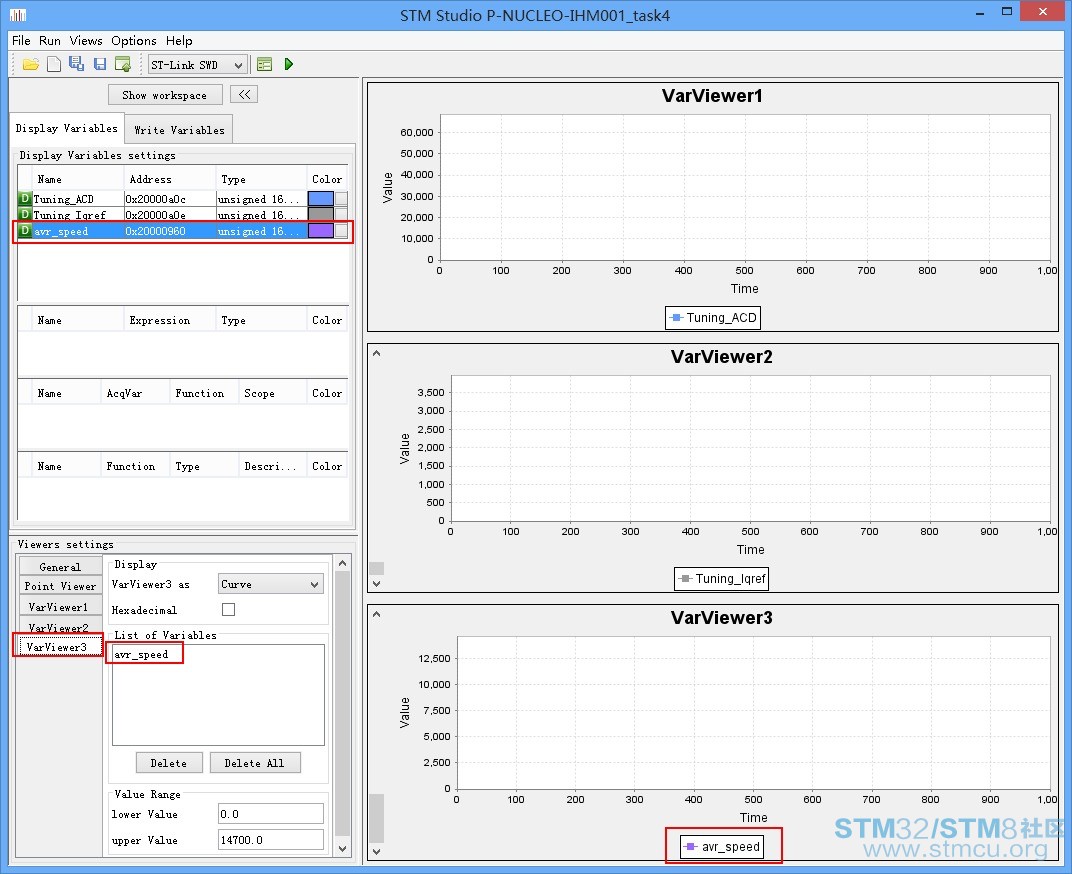Select the General viewers settings tab

click(60, 567)
